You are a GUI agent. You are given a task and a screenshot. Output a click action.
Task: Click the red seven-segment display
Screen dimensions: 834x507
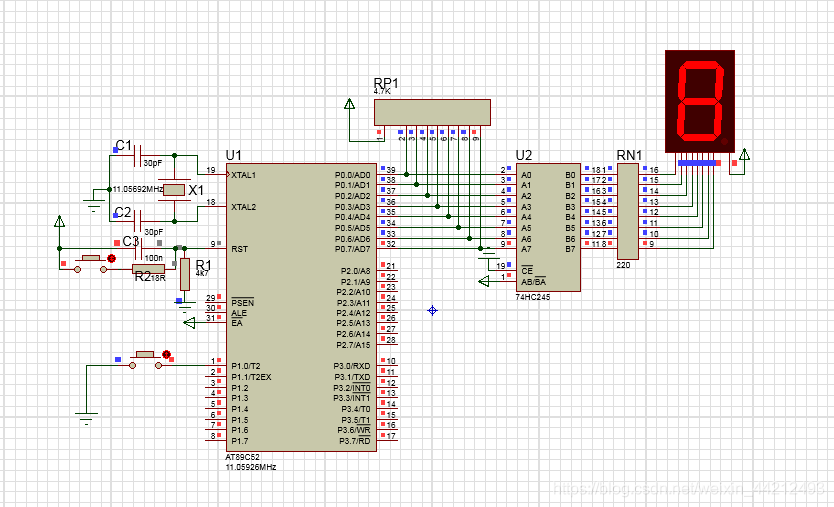click(x=699, y=101)
